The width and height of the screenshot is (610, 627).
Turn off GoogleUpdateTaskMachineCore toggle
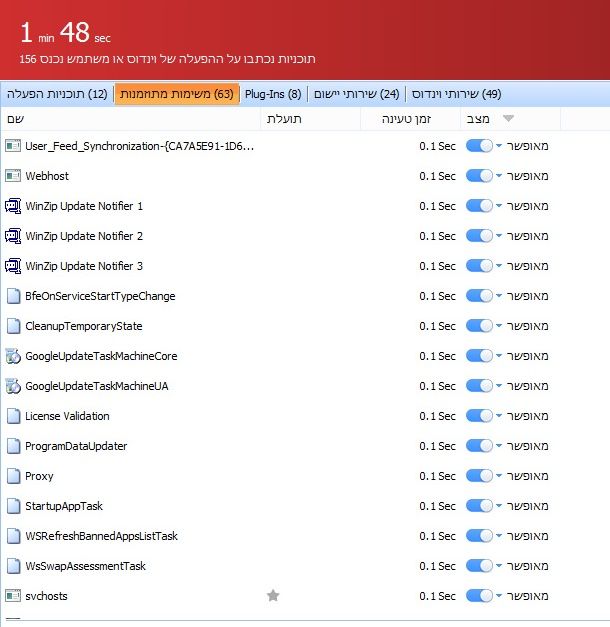coord(479,356)
